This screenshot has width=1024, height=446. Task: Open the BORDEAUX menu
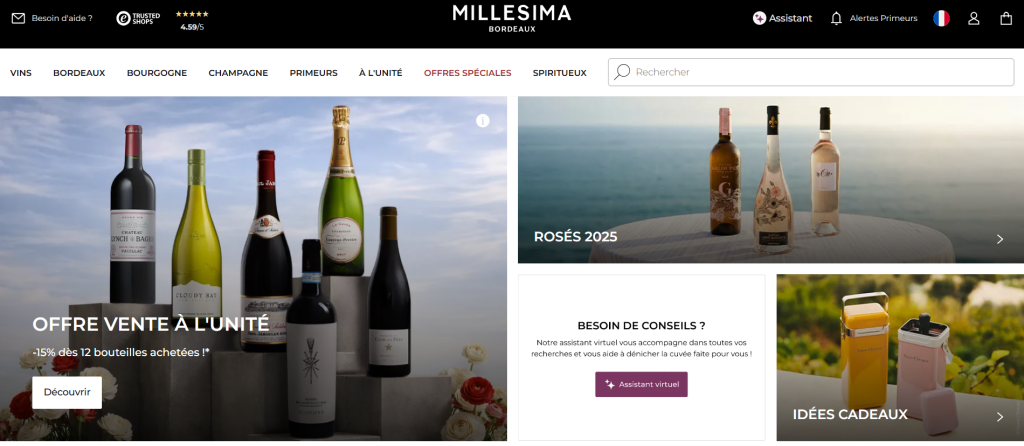coord(79,73)
